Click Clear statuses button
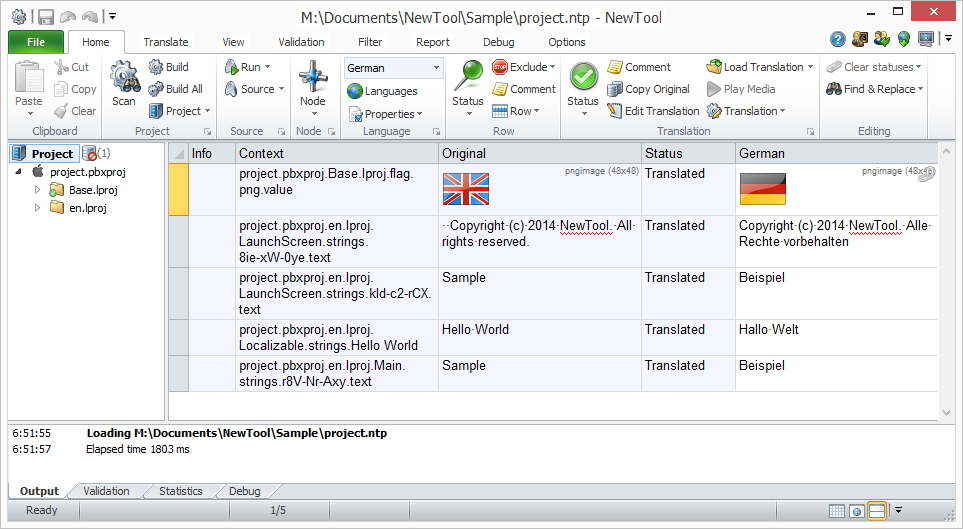The height and width of the screenshot is (529, 963). (874, 67)
